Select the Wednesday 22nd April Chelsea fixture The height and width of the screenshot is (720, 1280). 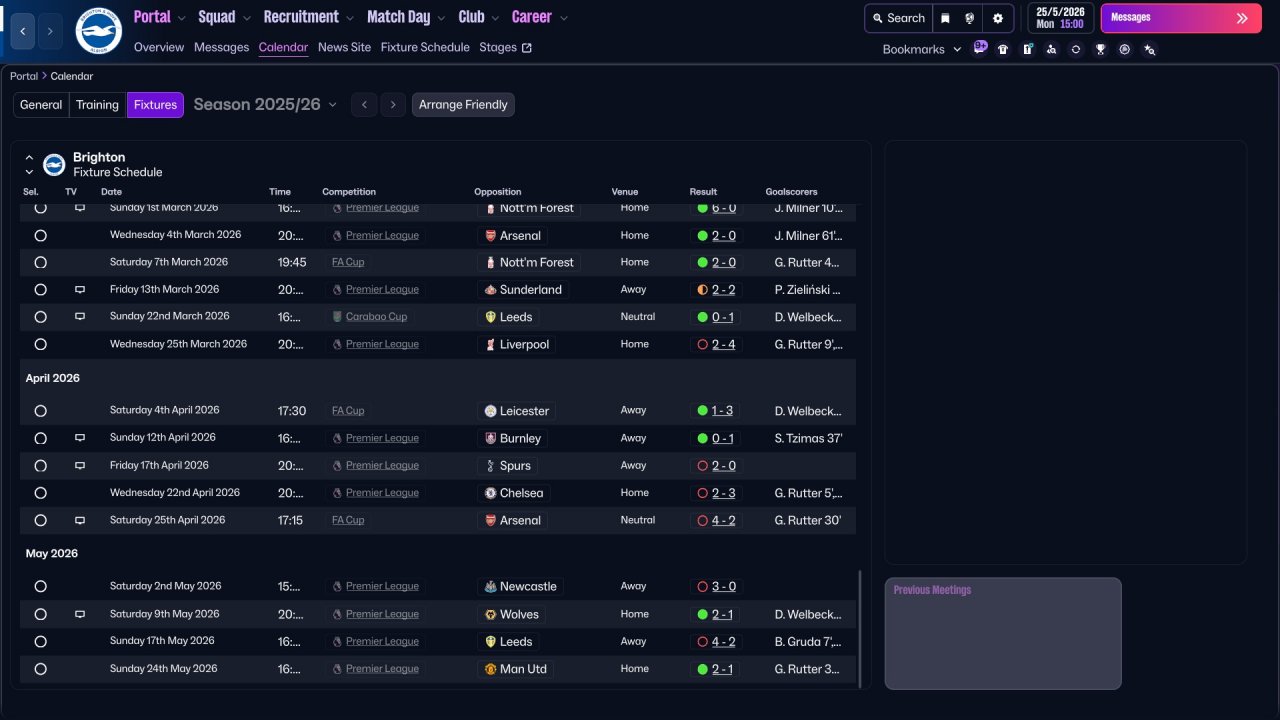click(x=40, y=493)
